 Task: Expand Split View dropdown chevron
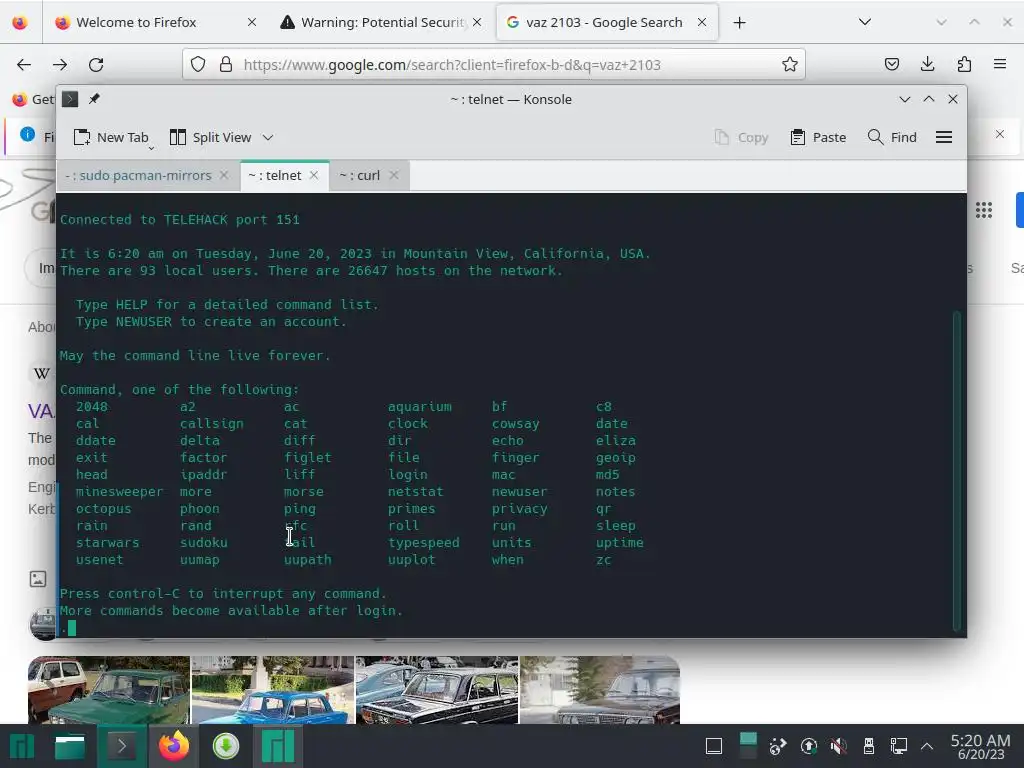tap(268, 137)
